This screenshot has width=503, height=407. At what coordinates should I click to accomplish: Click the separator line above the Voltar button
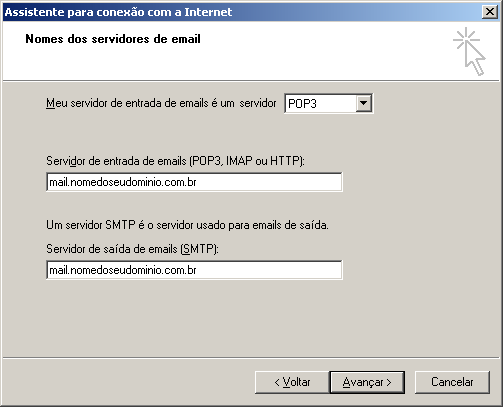click(x=251, y=358)
